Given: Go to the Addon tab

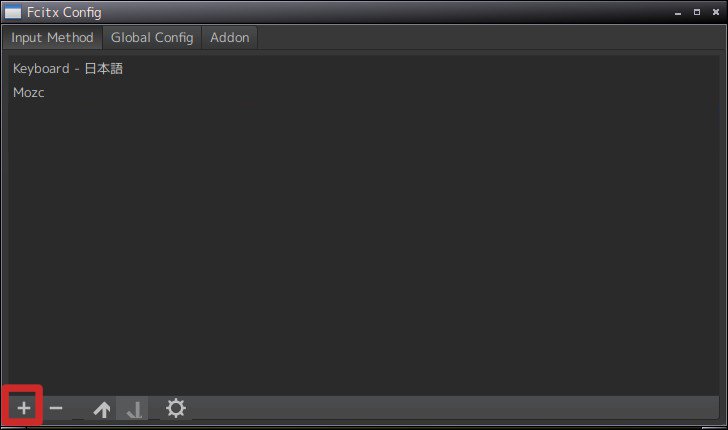Looking at the screenshot, I should [229, 38].
